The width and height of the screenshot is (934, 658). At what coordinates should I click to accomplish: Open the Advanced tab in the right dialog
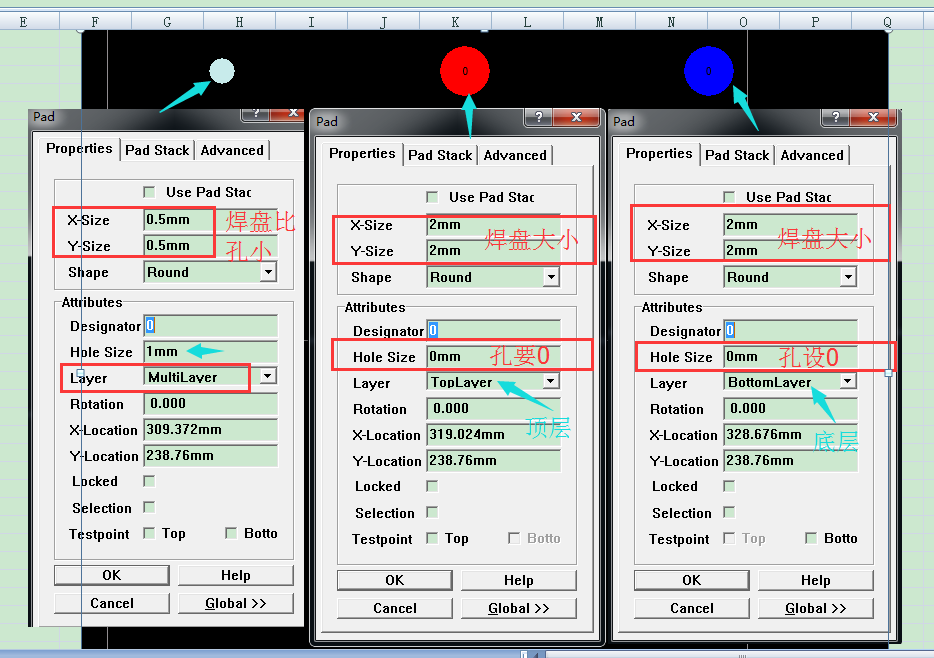point(811,155)
